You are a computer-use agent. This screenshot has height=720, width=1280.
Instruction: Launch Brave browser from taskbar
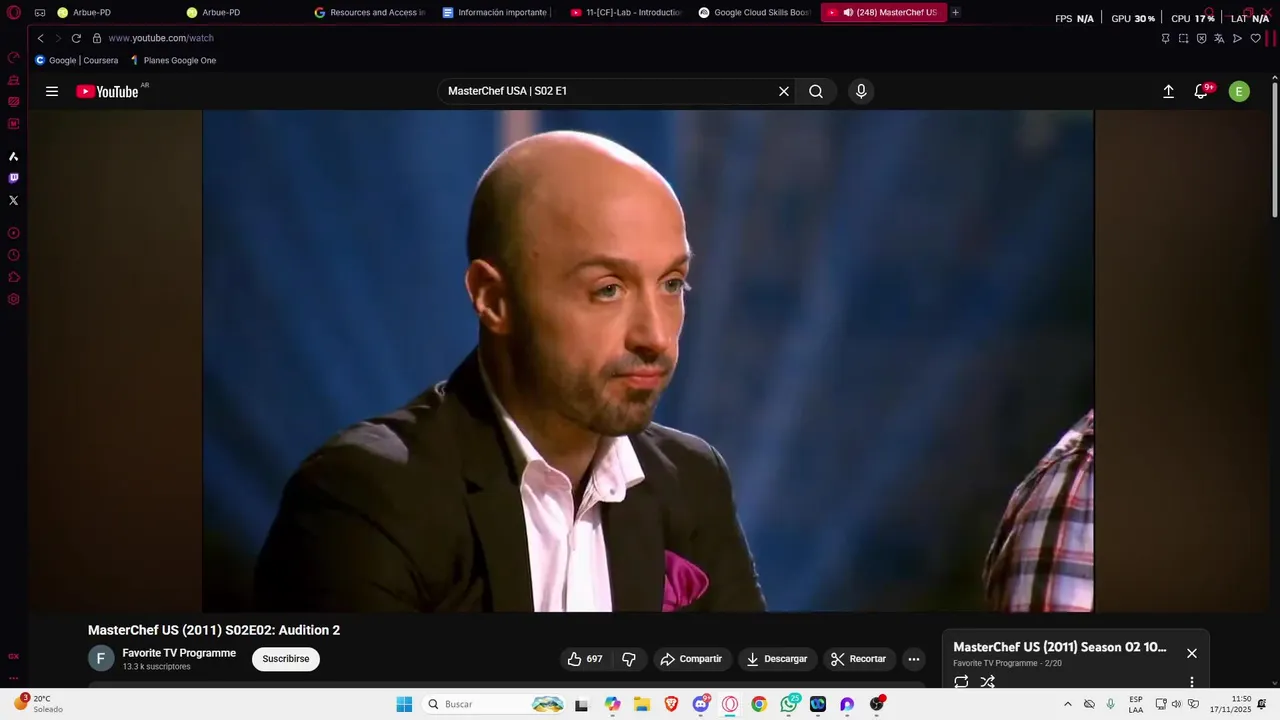point(671,704)
